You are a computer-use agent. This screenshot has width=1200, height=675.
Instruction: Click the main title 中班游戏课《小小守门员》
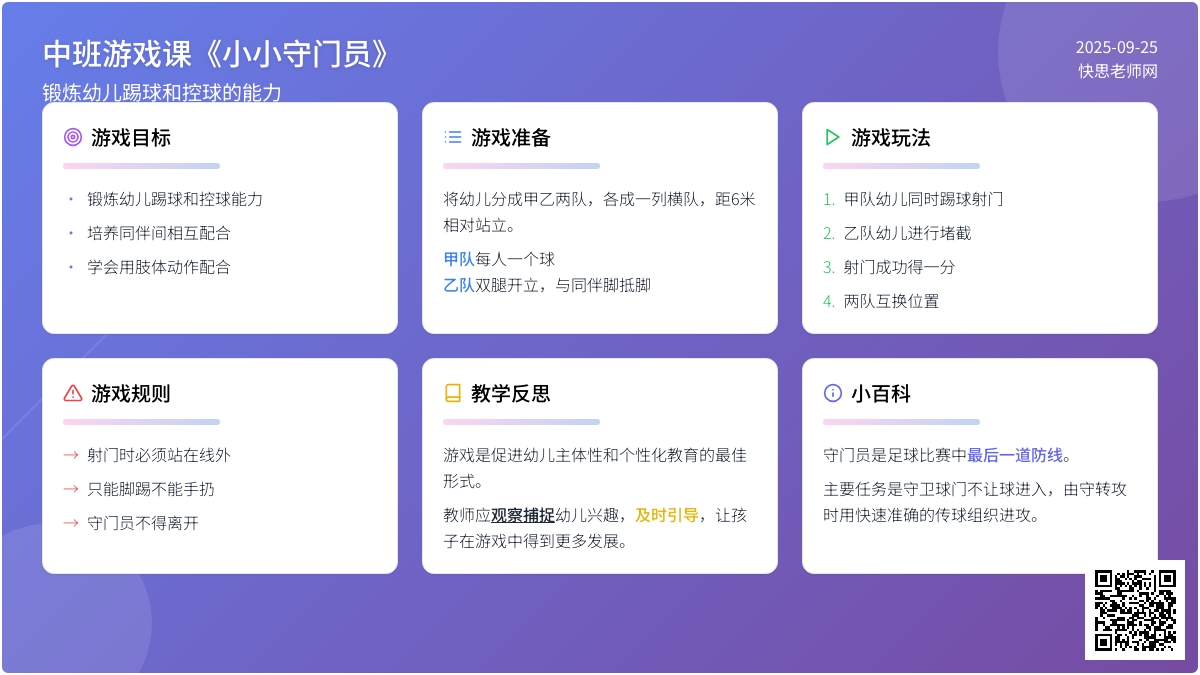(216, 54)
